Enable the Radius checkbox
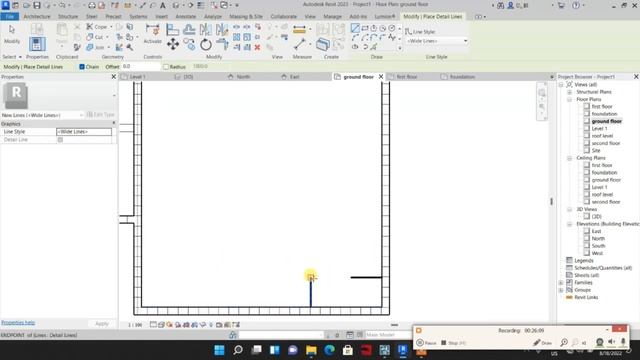 (166, 67)
